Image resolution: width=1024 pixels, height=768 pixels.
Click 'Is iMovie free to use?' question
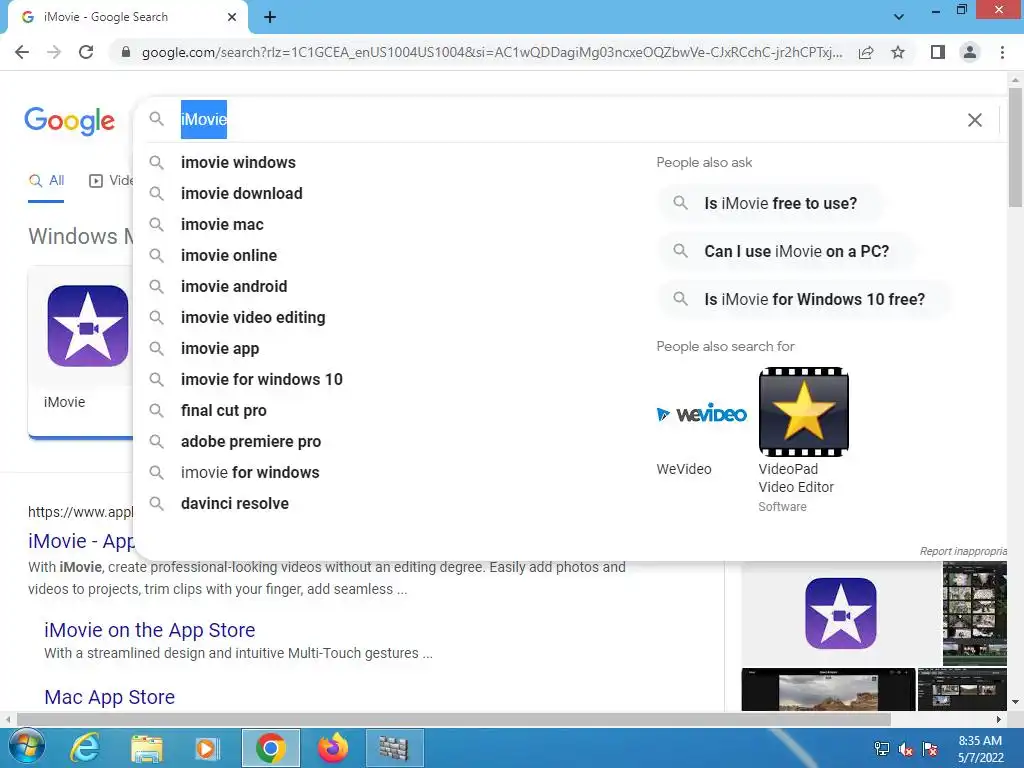[x=769, y=203]
